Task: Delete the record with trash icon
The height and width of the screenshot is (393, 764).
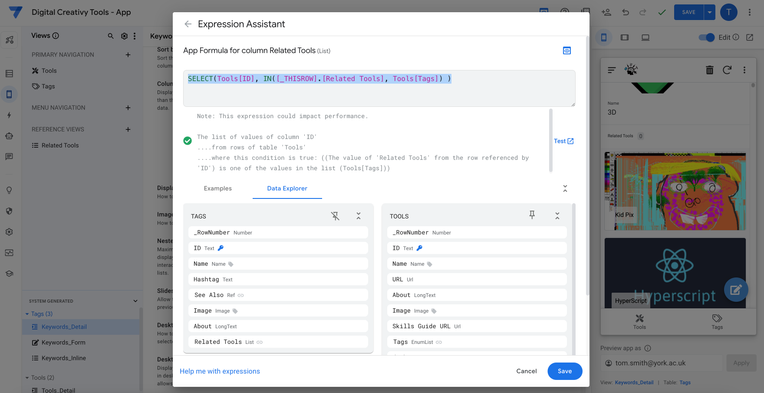Action: [x=709, y=70]
